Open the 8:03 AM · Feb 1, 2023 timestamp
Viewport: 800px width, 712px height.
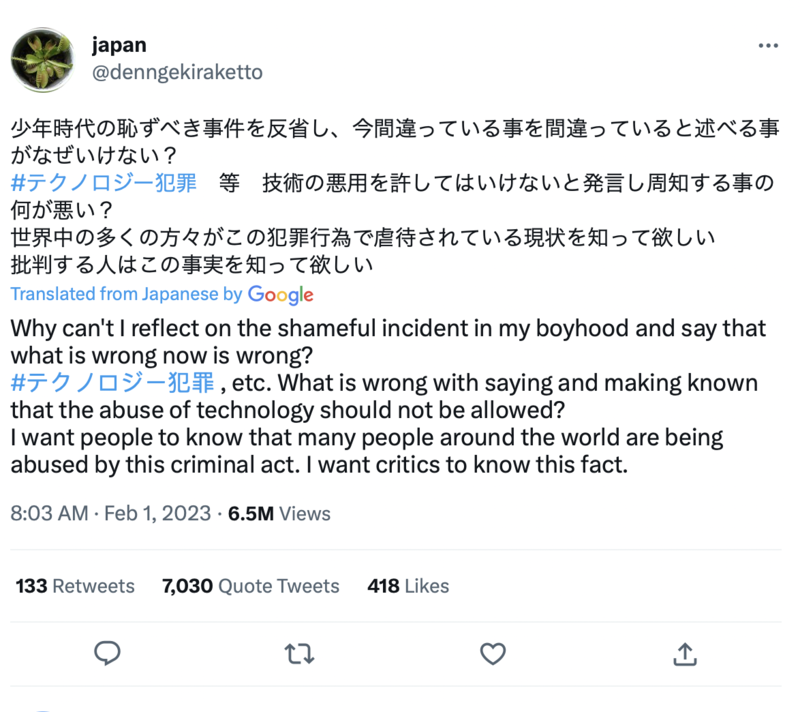click(x=110, y=514)
